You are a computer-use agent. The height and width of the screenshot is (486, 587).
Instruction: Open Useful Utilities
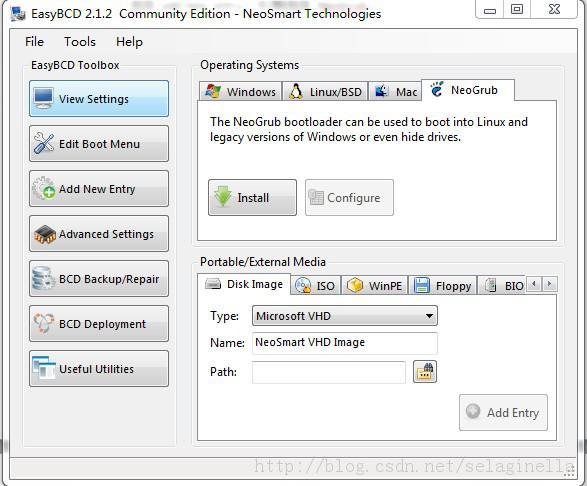pos(99,368)
